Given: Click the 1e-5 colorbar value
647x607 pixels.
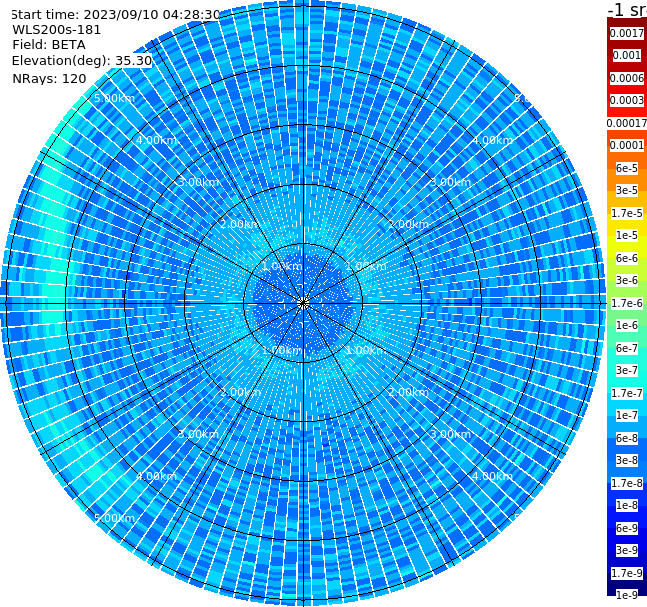Looking at the screenshot, I should (627, 235).
